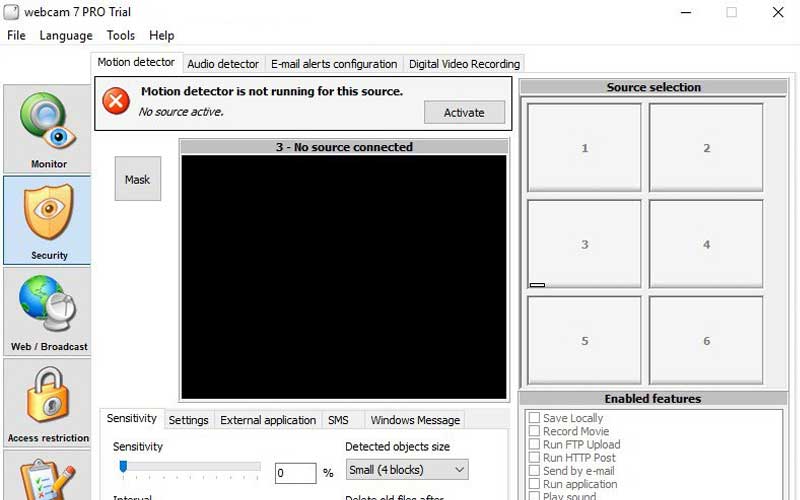Select source 1 in Source selection
800x500 pixels.
[x=584, y=147]
